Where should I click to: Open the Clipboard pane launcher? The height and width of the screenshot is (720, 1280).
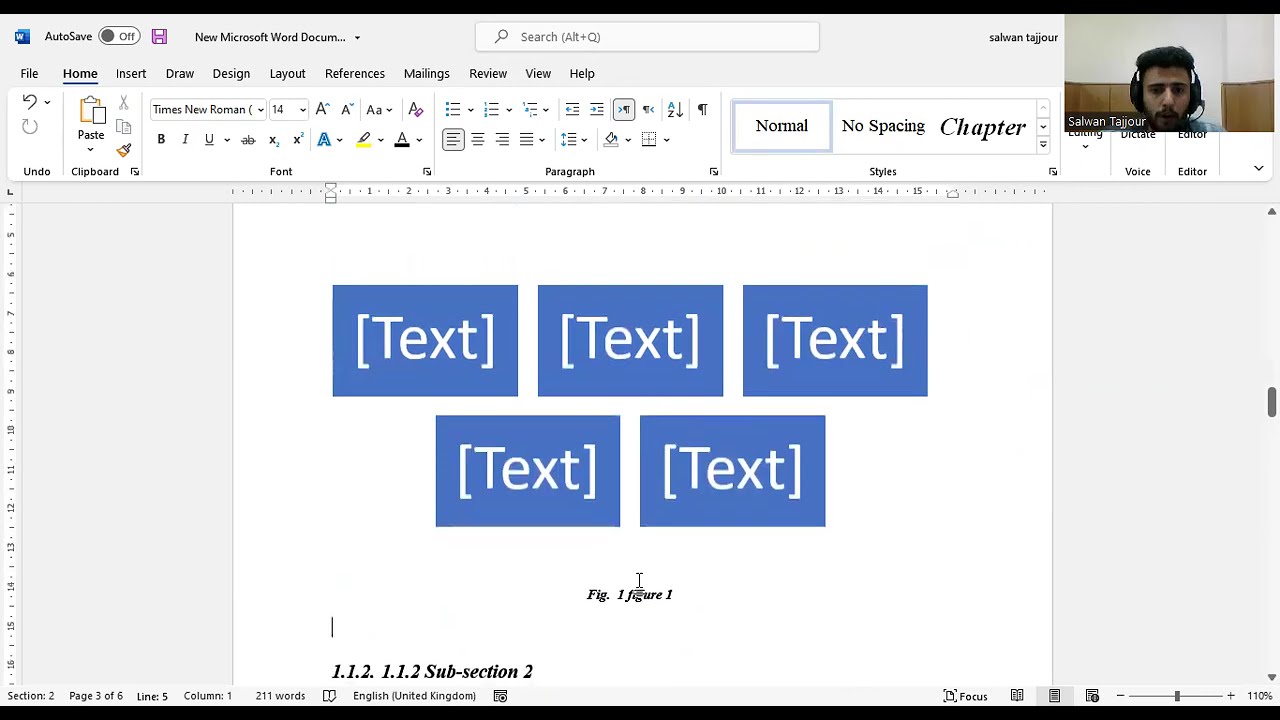point(134,172)
